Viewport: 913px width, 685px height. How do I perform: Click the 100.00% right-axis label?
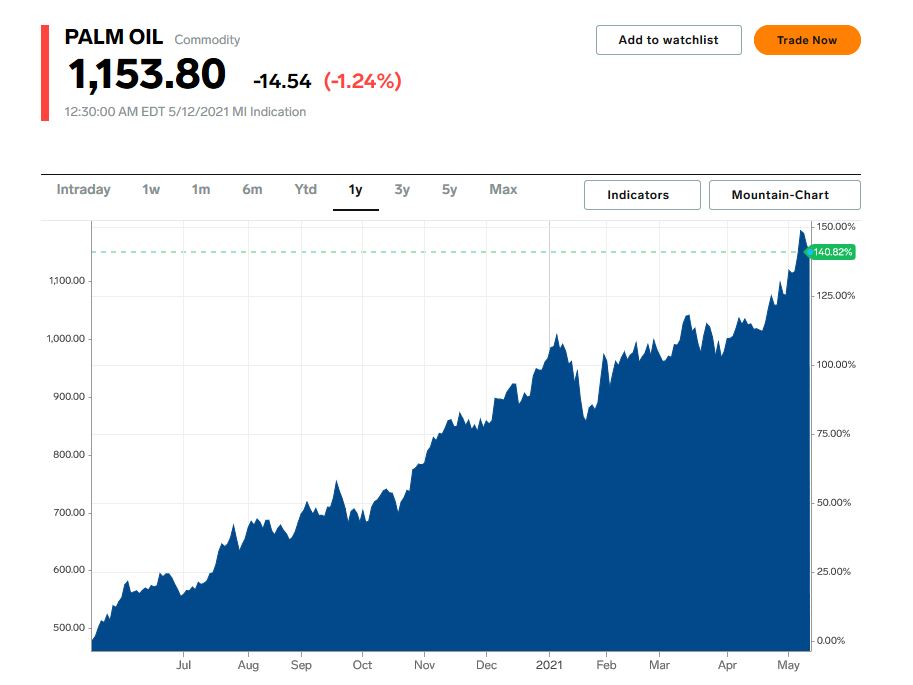coord(836,365)
